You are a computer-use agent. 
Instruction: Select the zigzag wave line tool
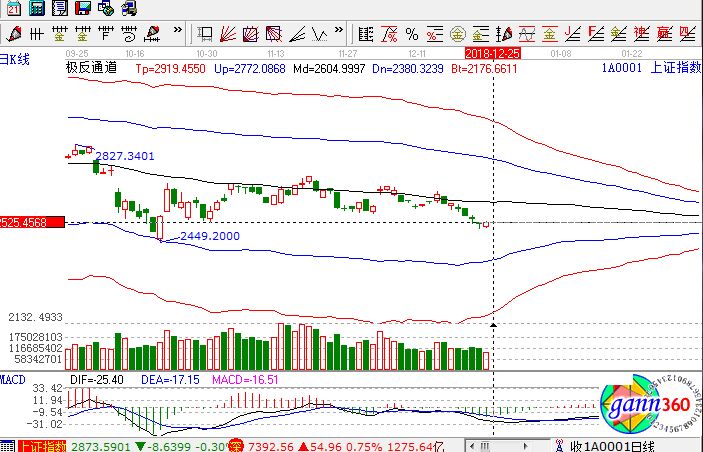319,34
